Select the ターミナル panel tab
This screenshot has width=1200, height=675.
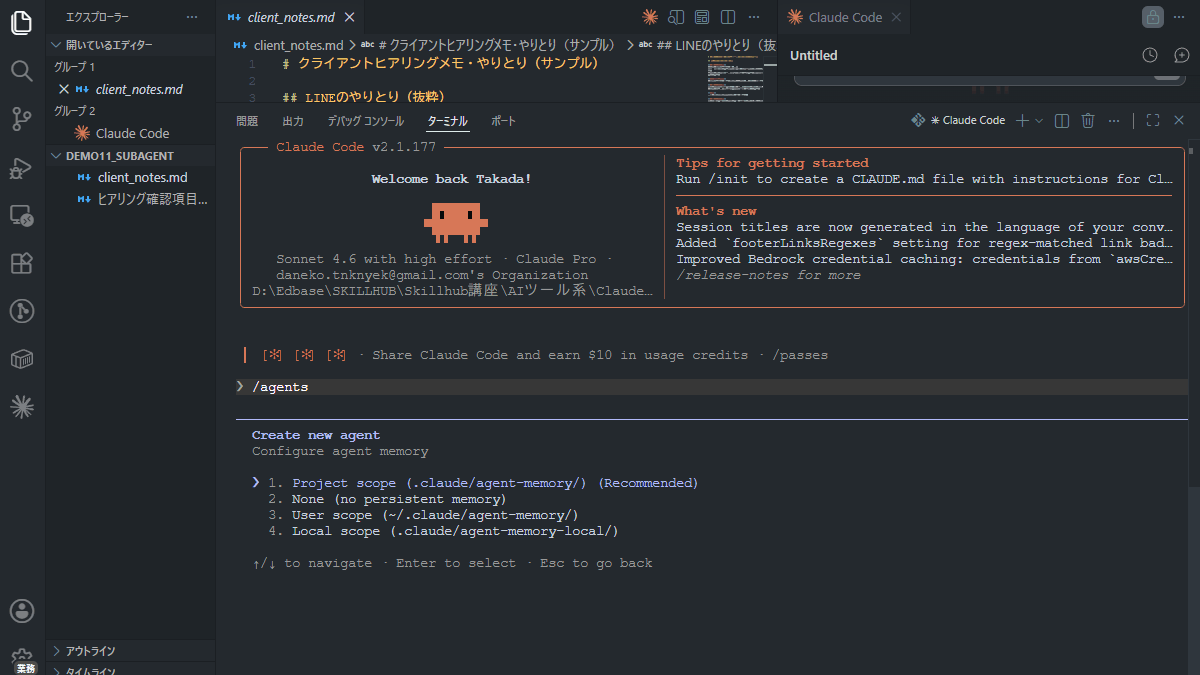447,121
